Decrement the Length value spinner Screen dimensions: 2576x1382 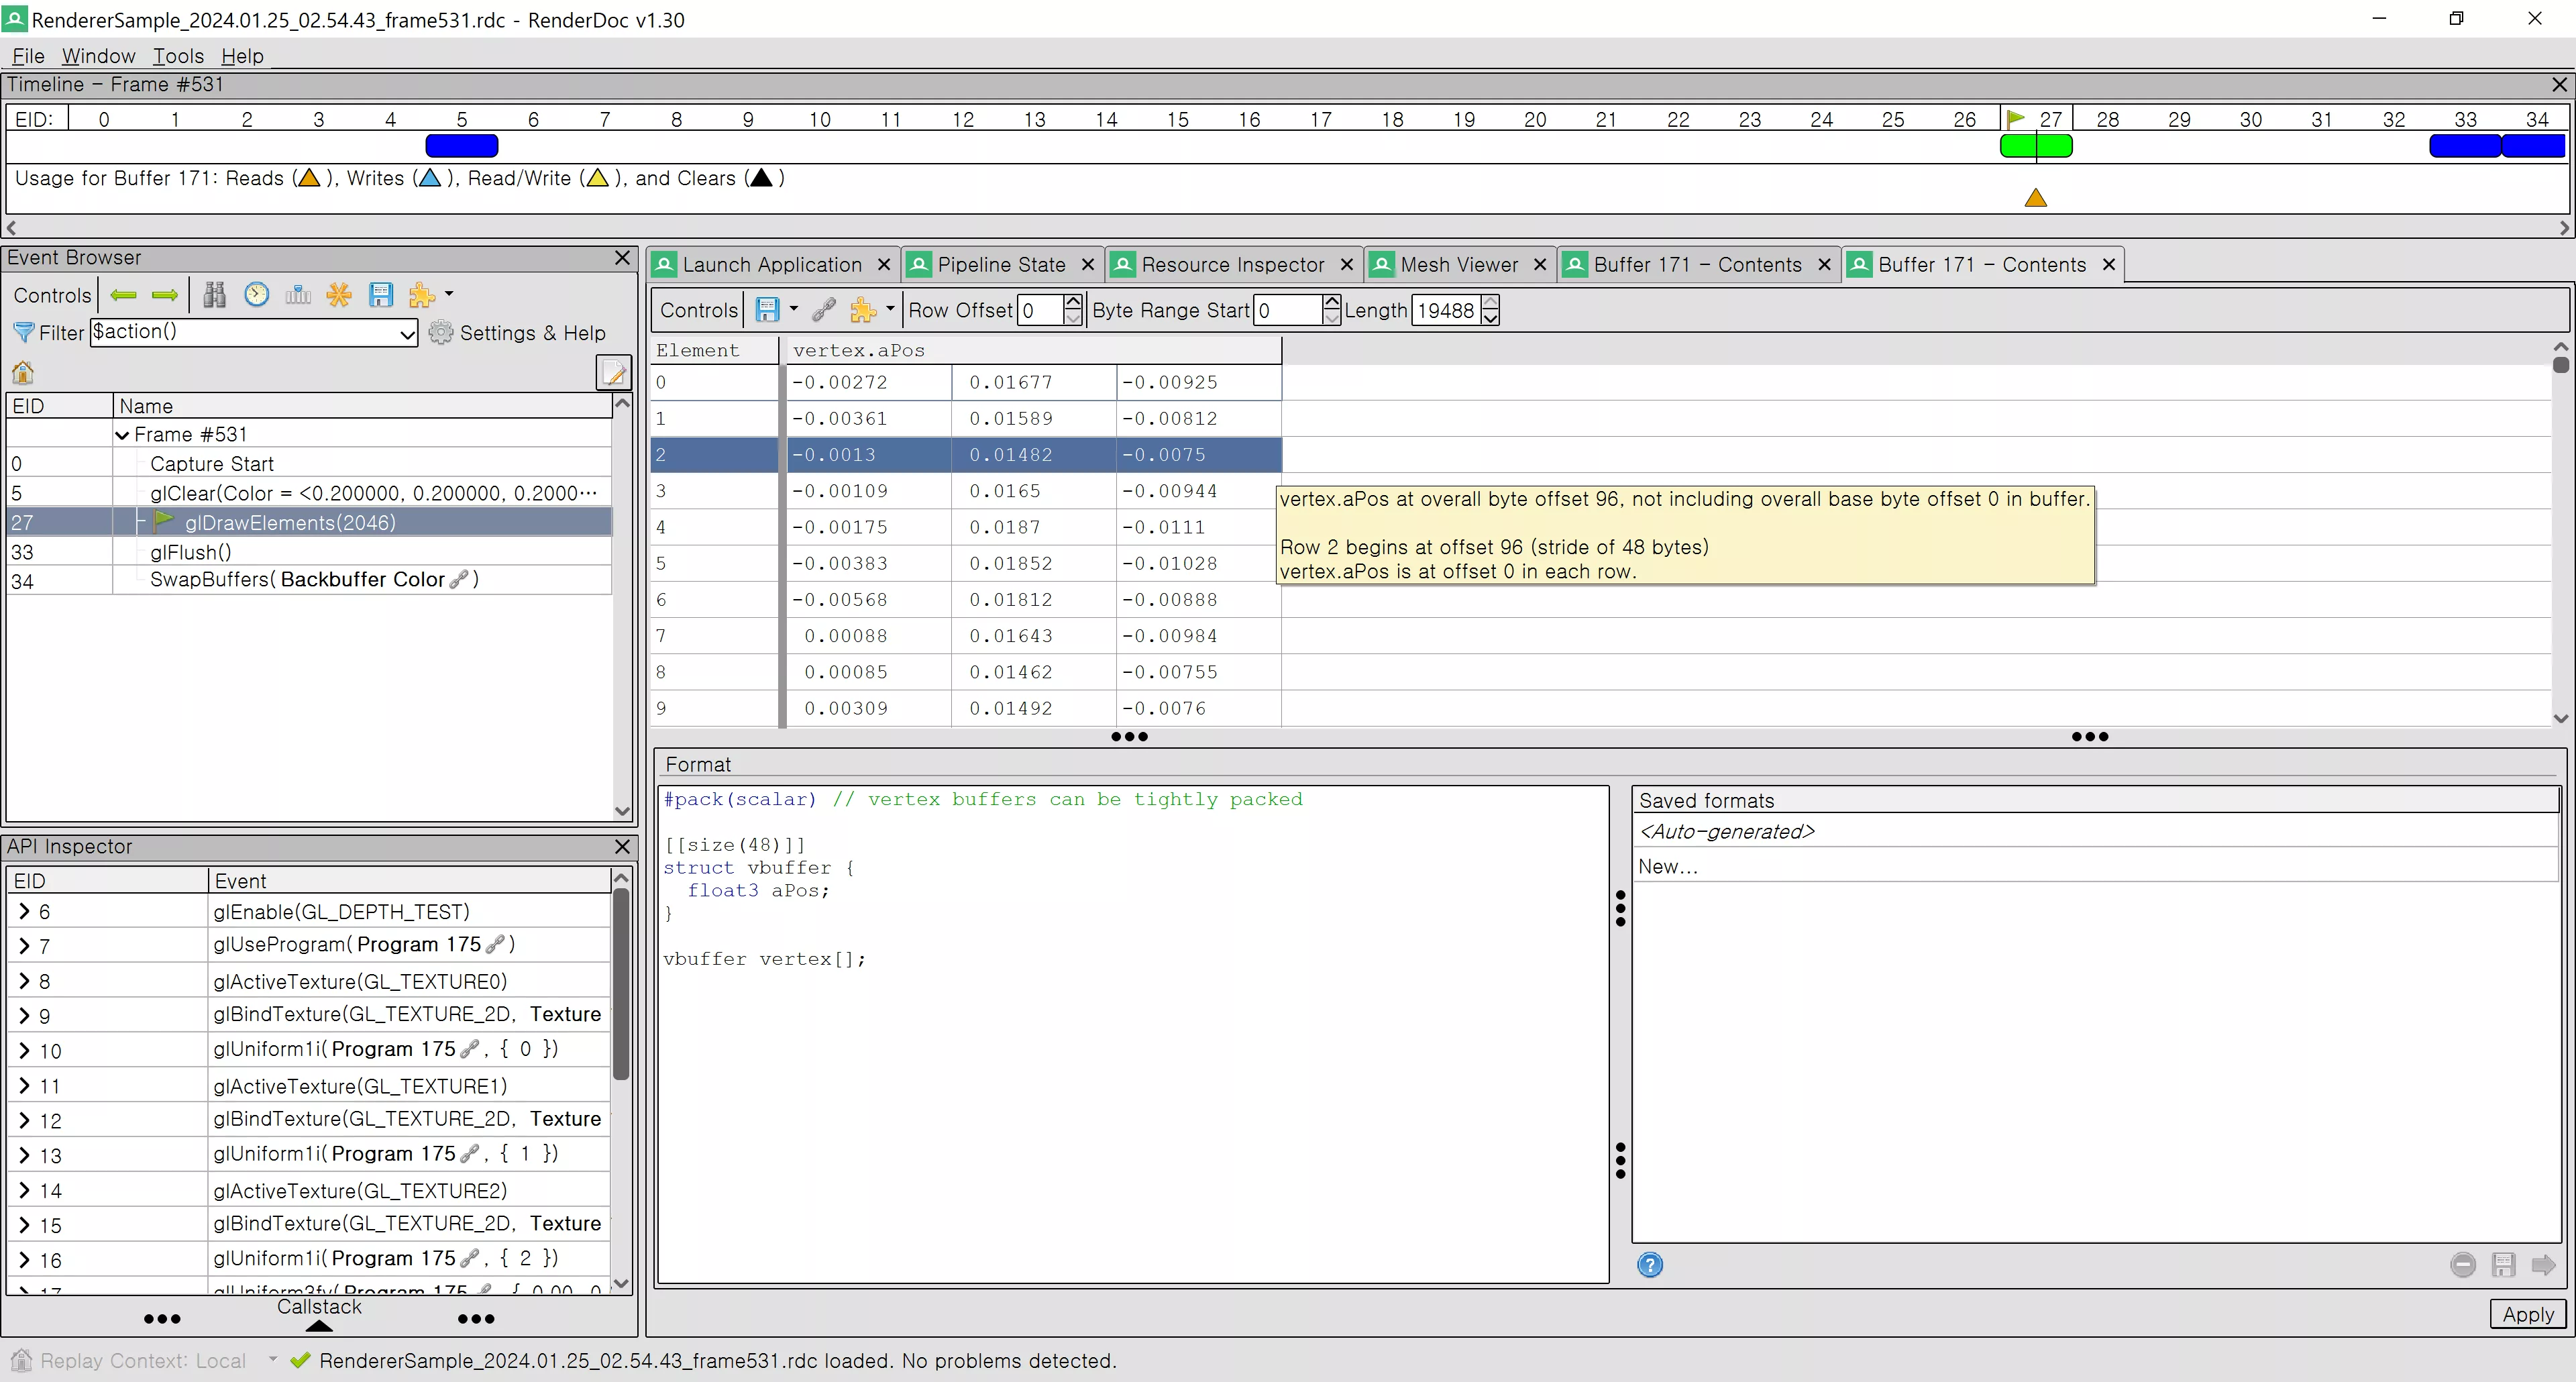point(1490,318)
